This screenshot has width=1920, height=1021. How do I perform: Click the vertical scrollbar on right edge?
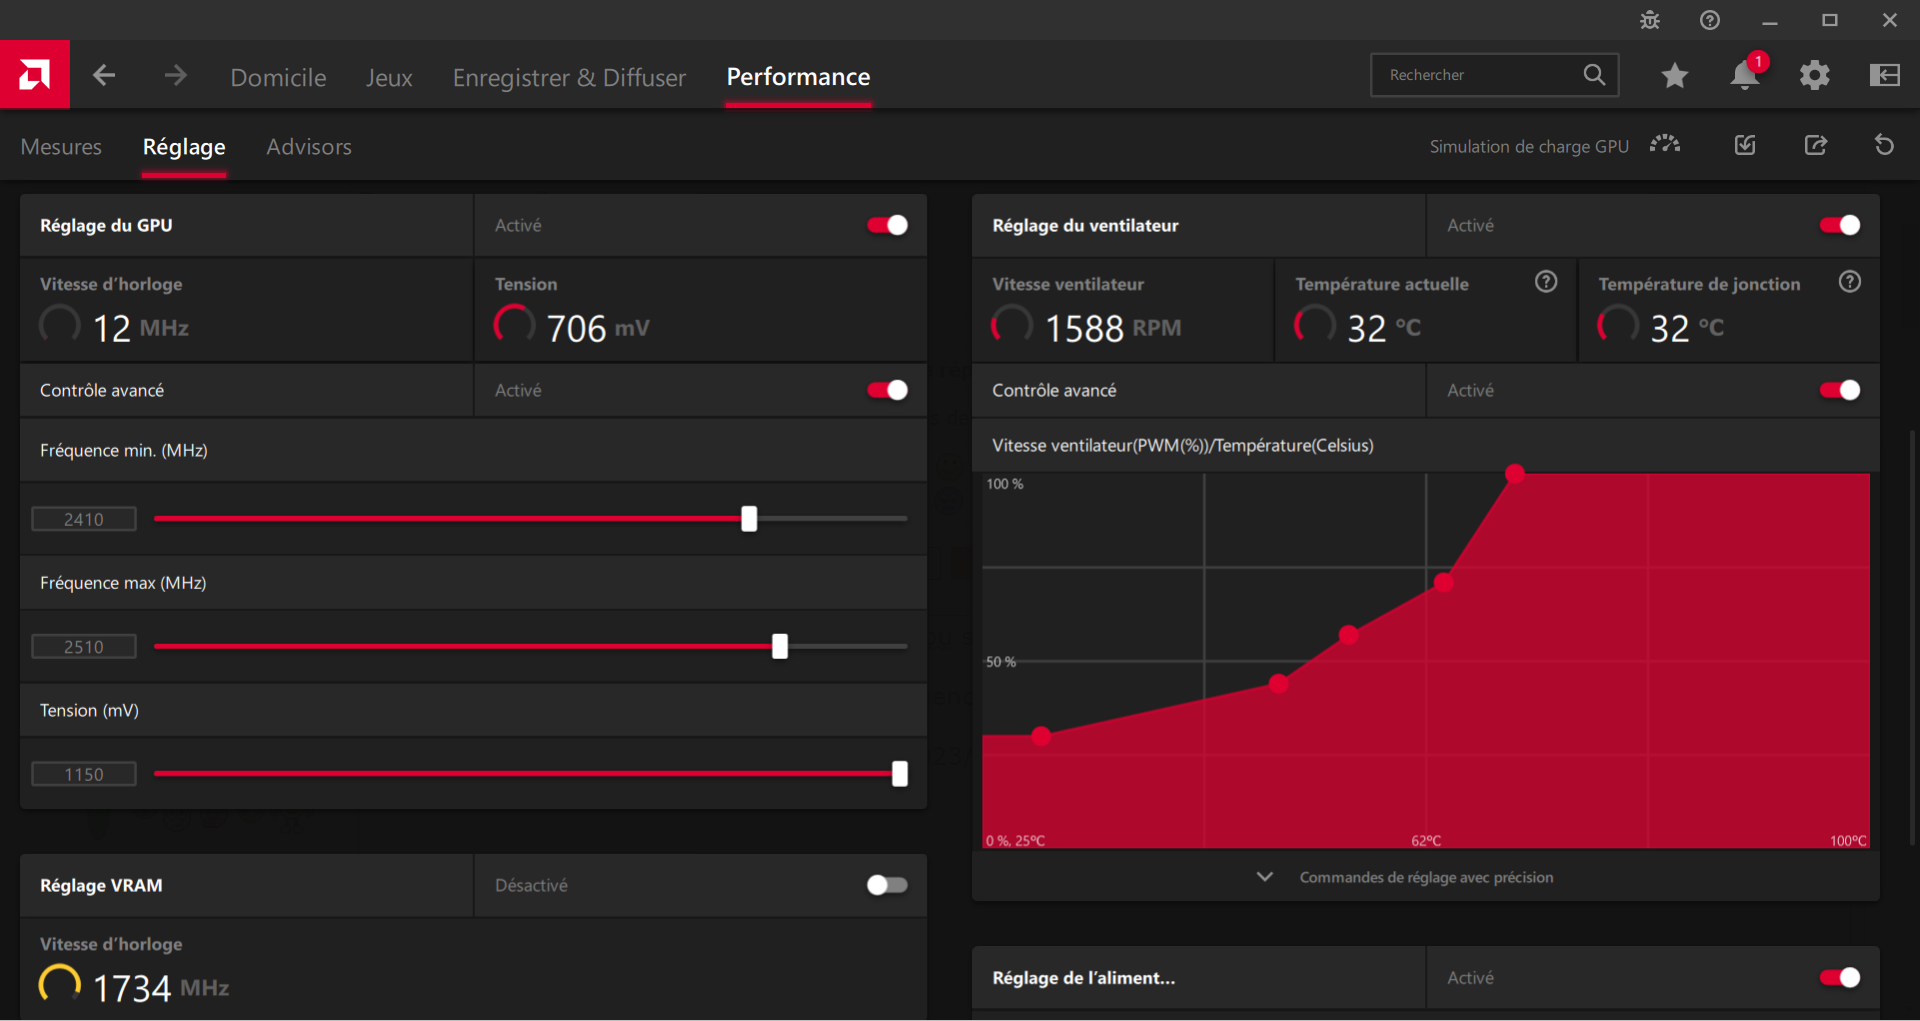(1912, 640)
